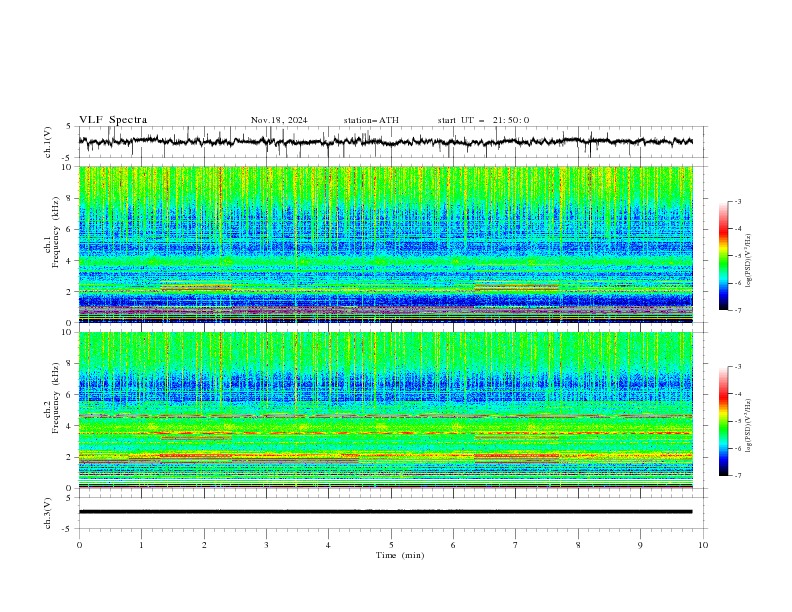
Task: Click the "10" tick on ch.1 frequency axis
Action: (x=69, y=167)
